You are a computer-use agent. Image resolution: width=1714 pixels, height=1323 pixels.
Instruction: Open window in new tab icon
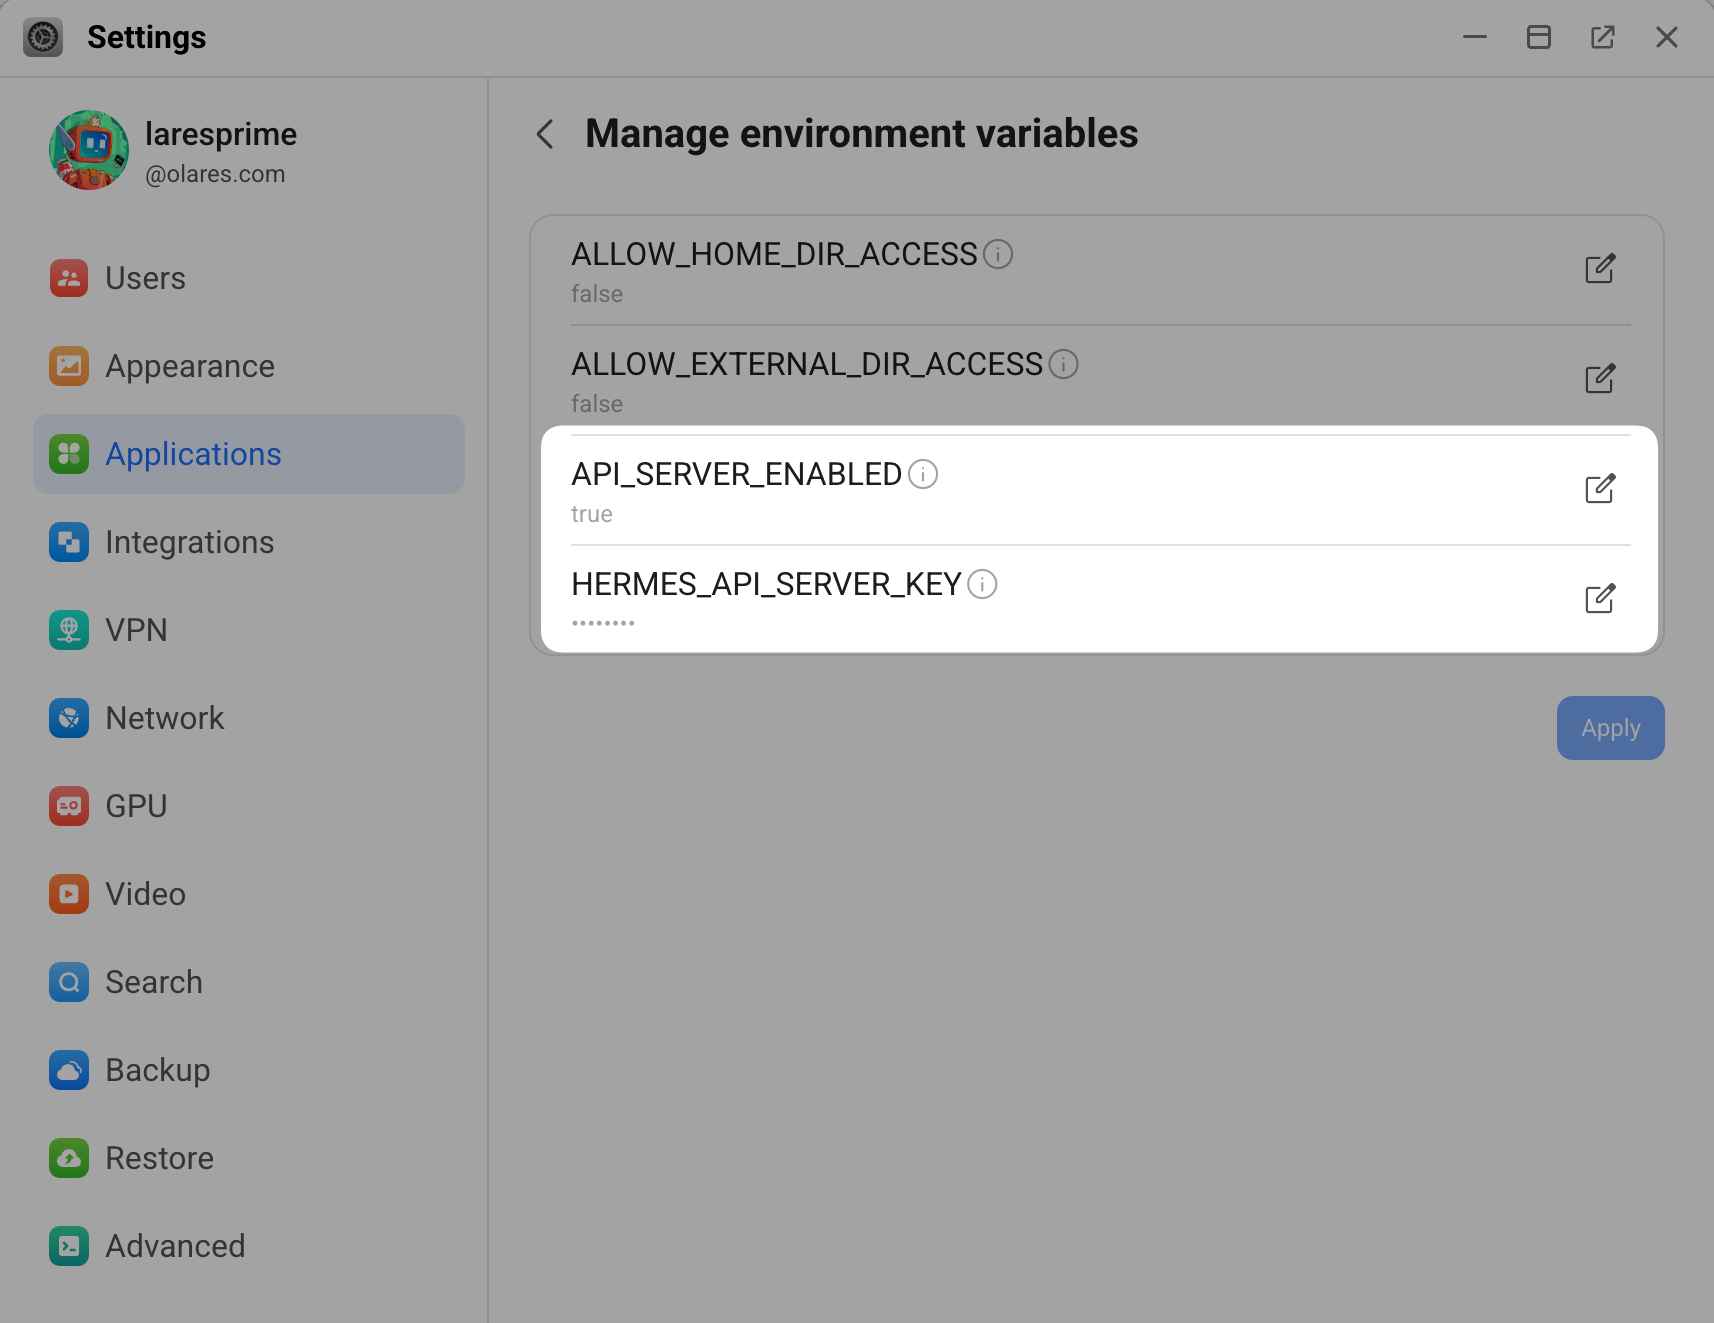(x=1603, y=37)
